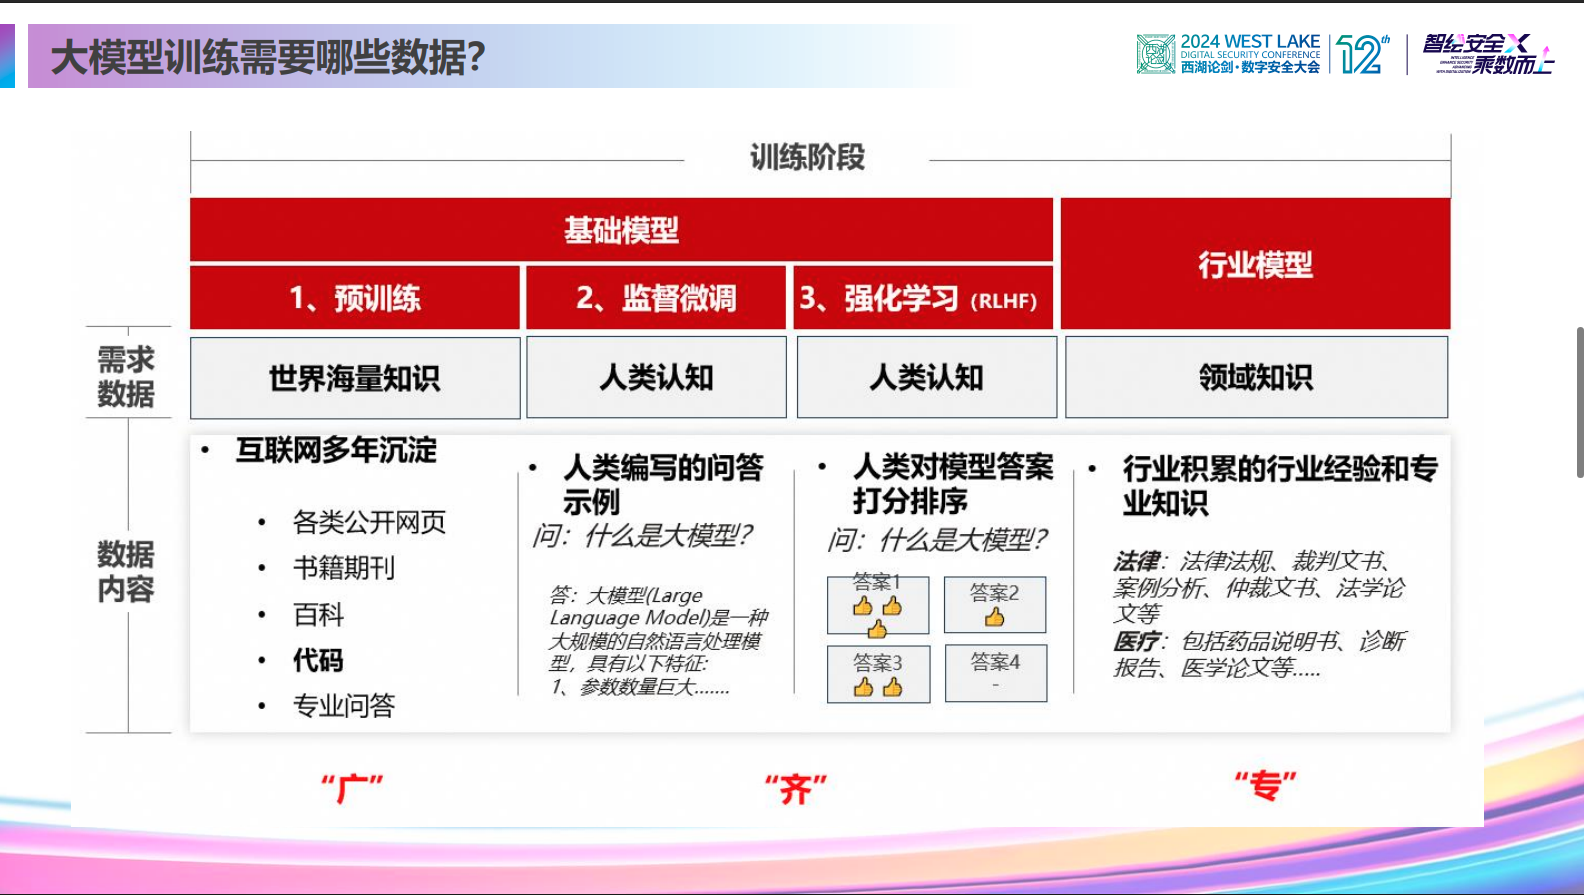Select the 基础模型 header bar
Image resolution: width=1584 pixels, height=895 pixels.
[621, 230]
